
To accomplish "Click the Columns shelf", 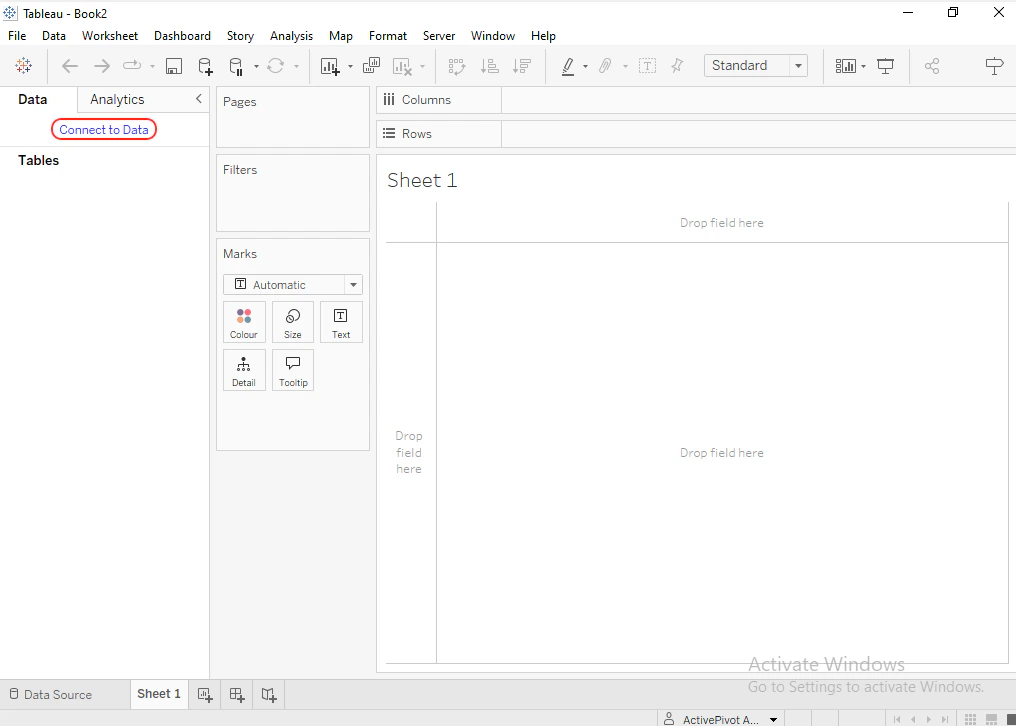I will [696, 100].
